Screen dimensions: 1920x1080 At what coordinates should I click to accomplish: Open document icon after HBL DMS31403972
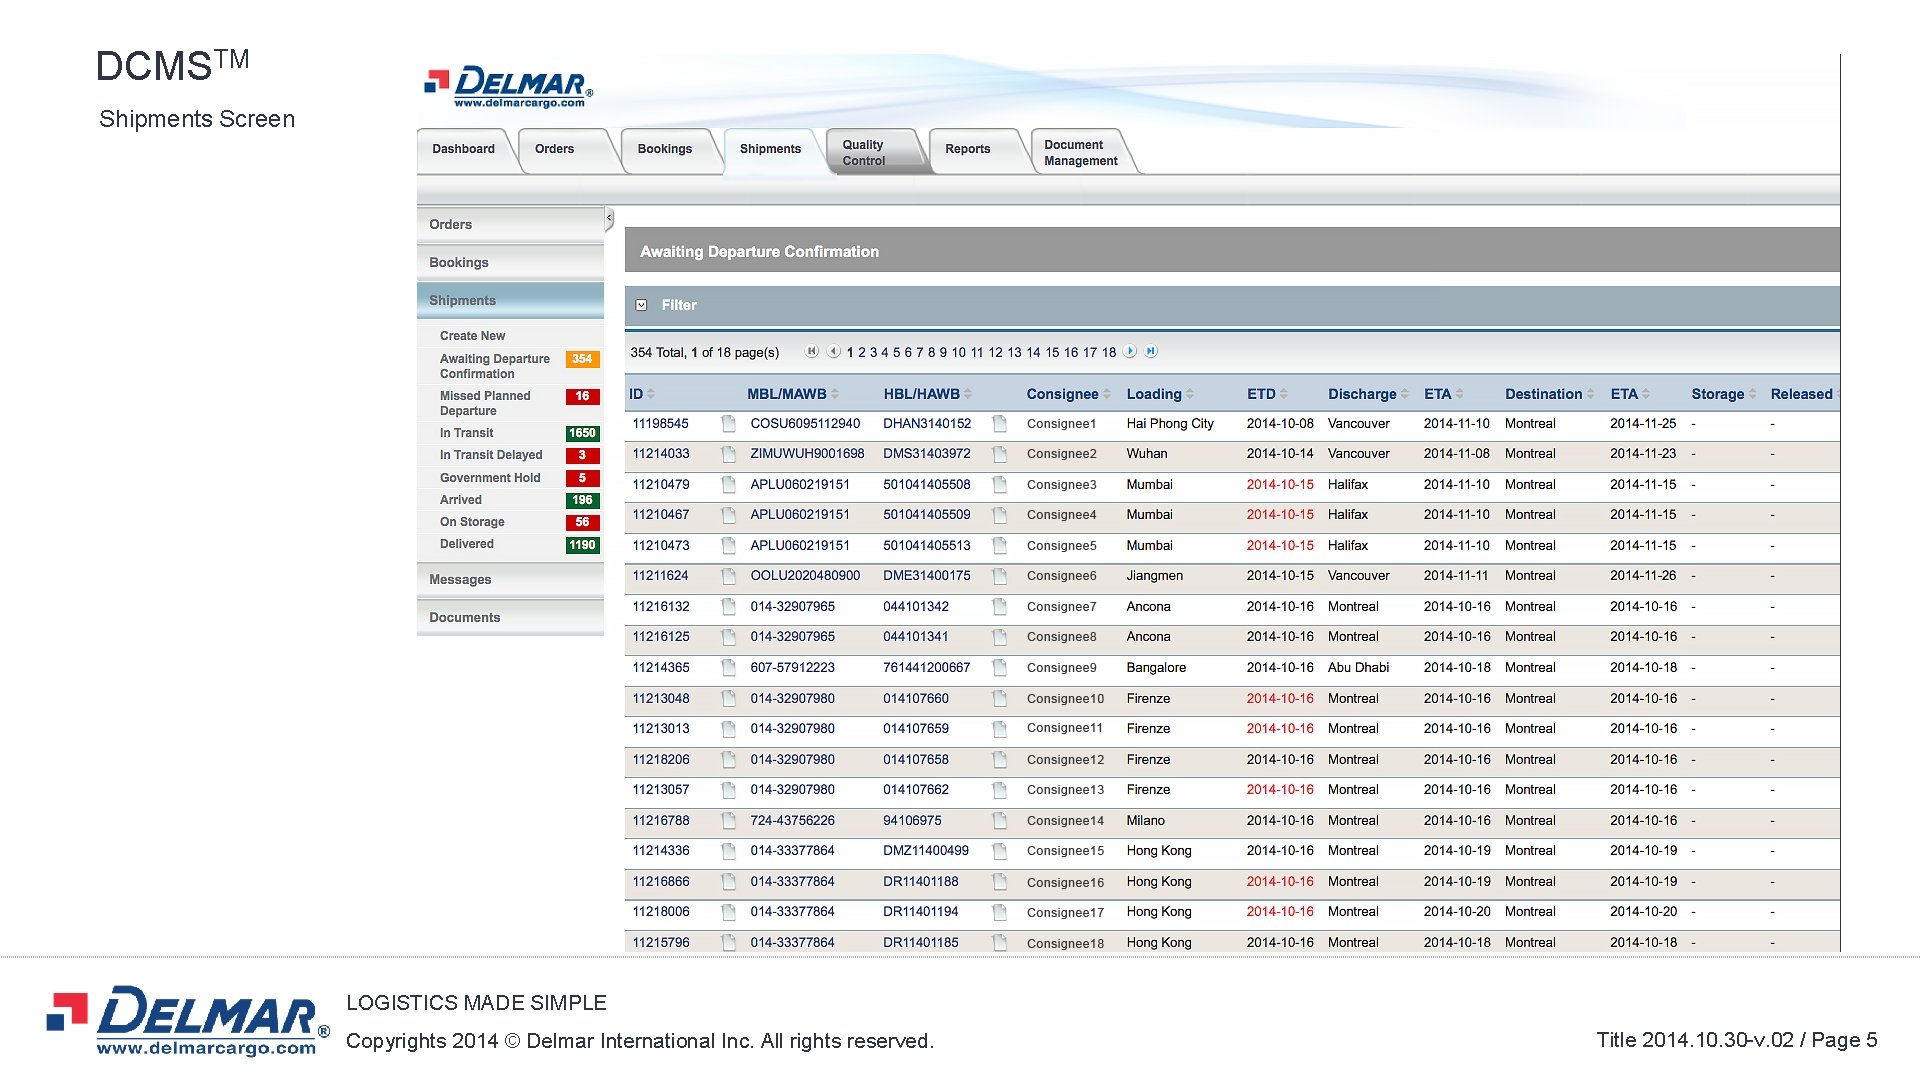point(999,454)
